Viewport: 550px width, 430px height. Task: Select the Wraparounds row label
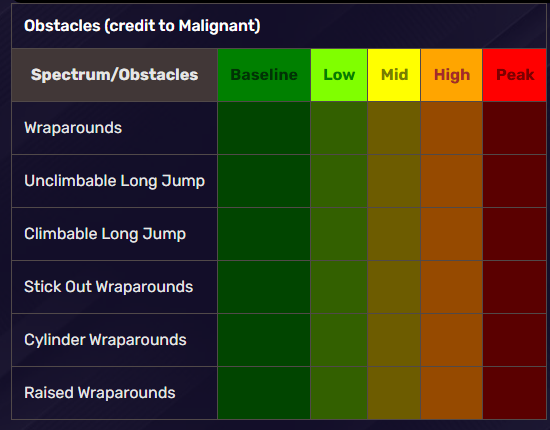point(73,128)
